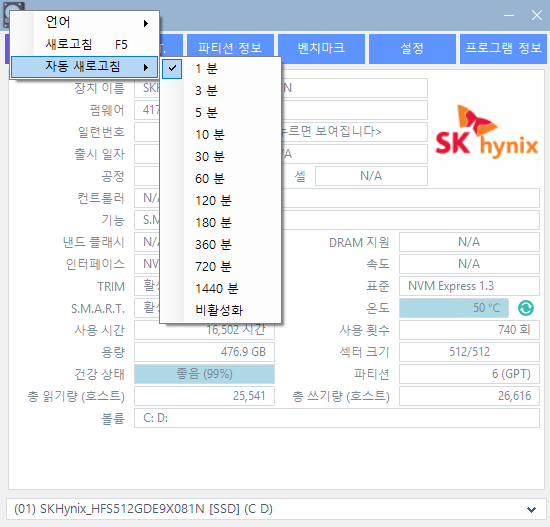Click the 740 회 power count field

[469, 330]
